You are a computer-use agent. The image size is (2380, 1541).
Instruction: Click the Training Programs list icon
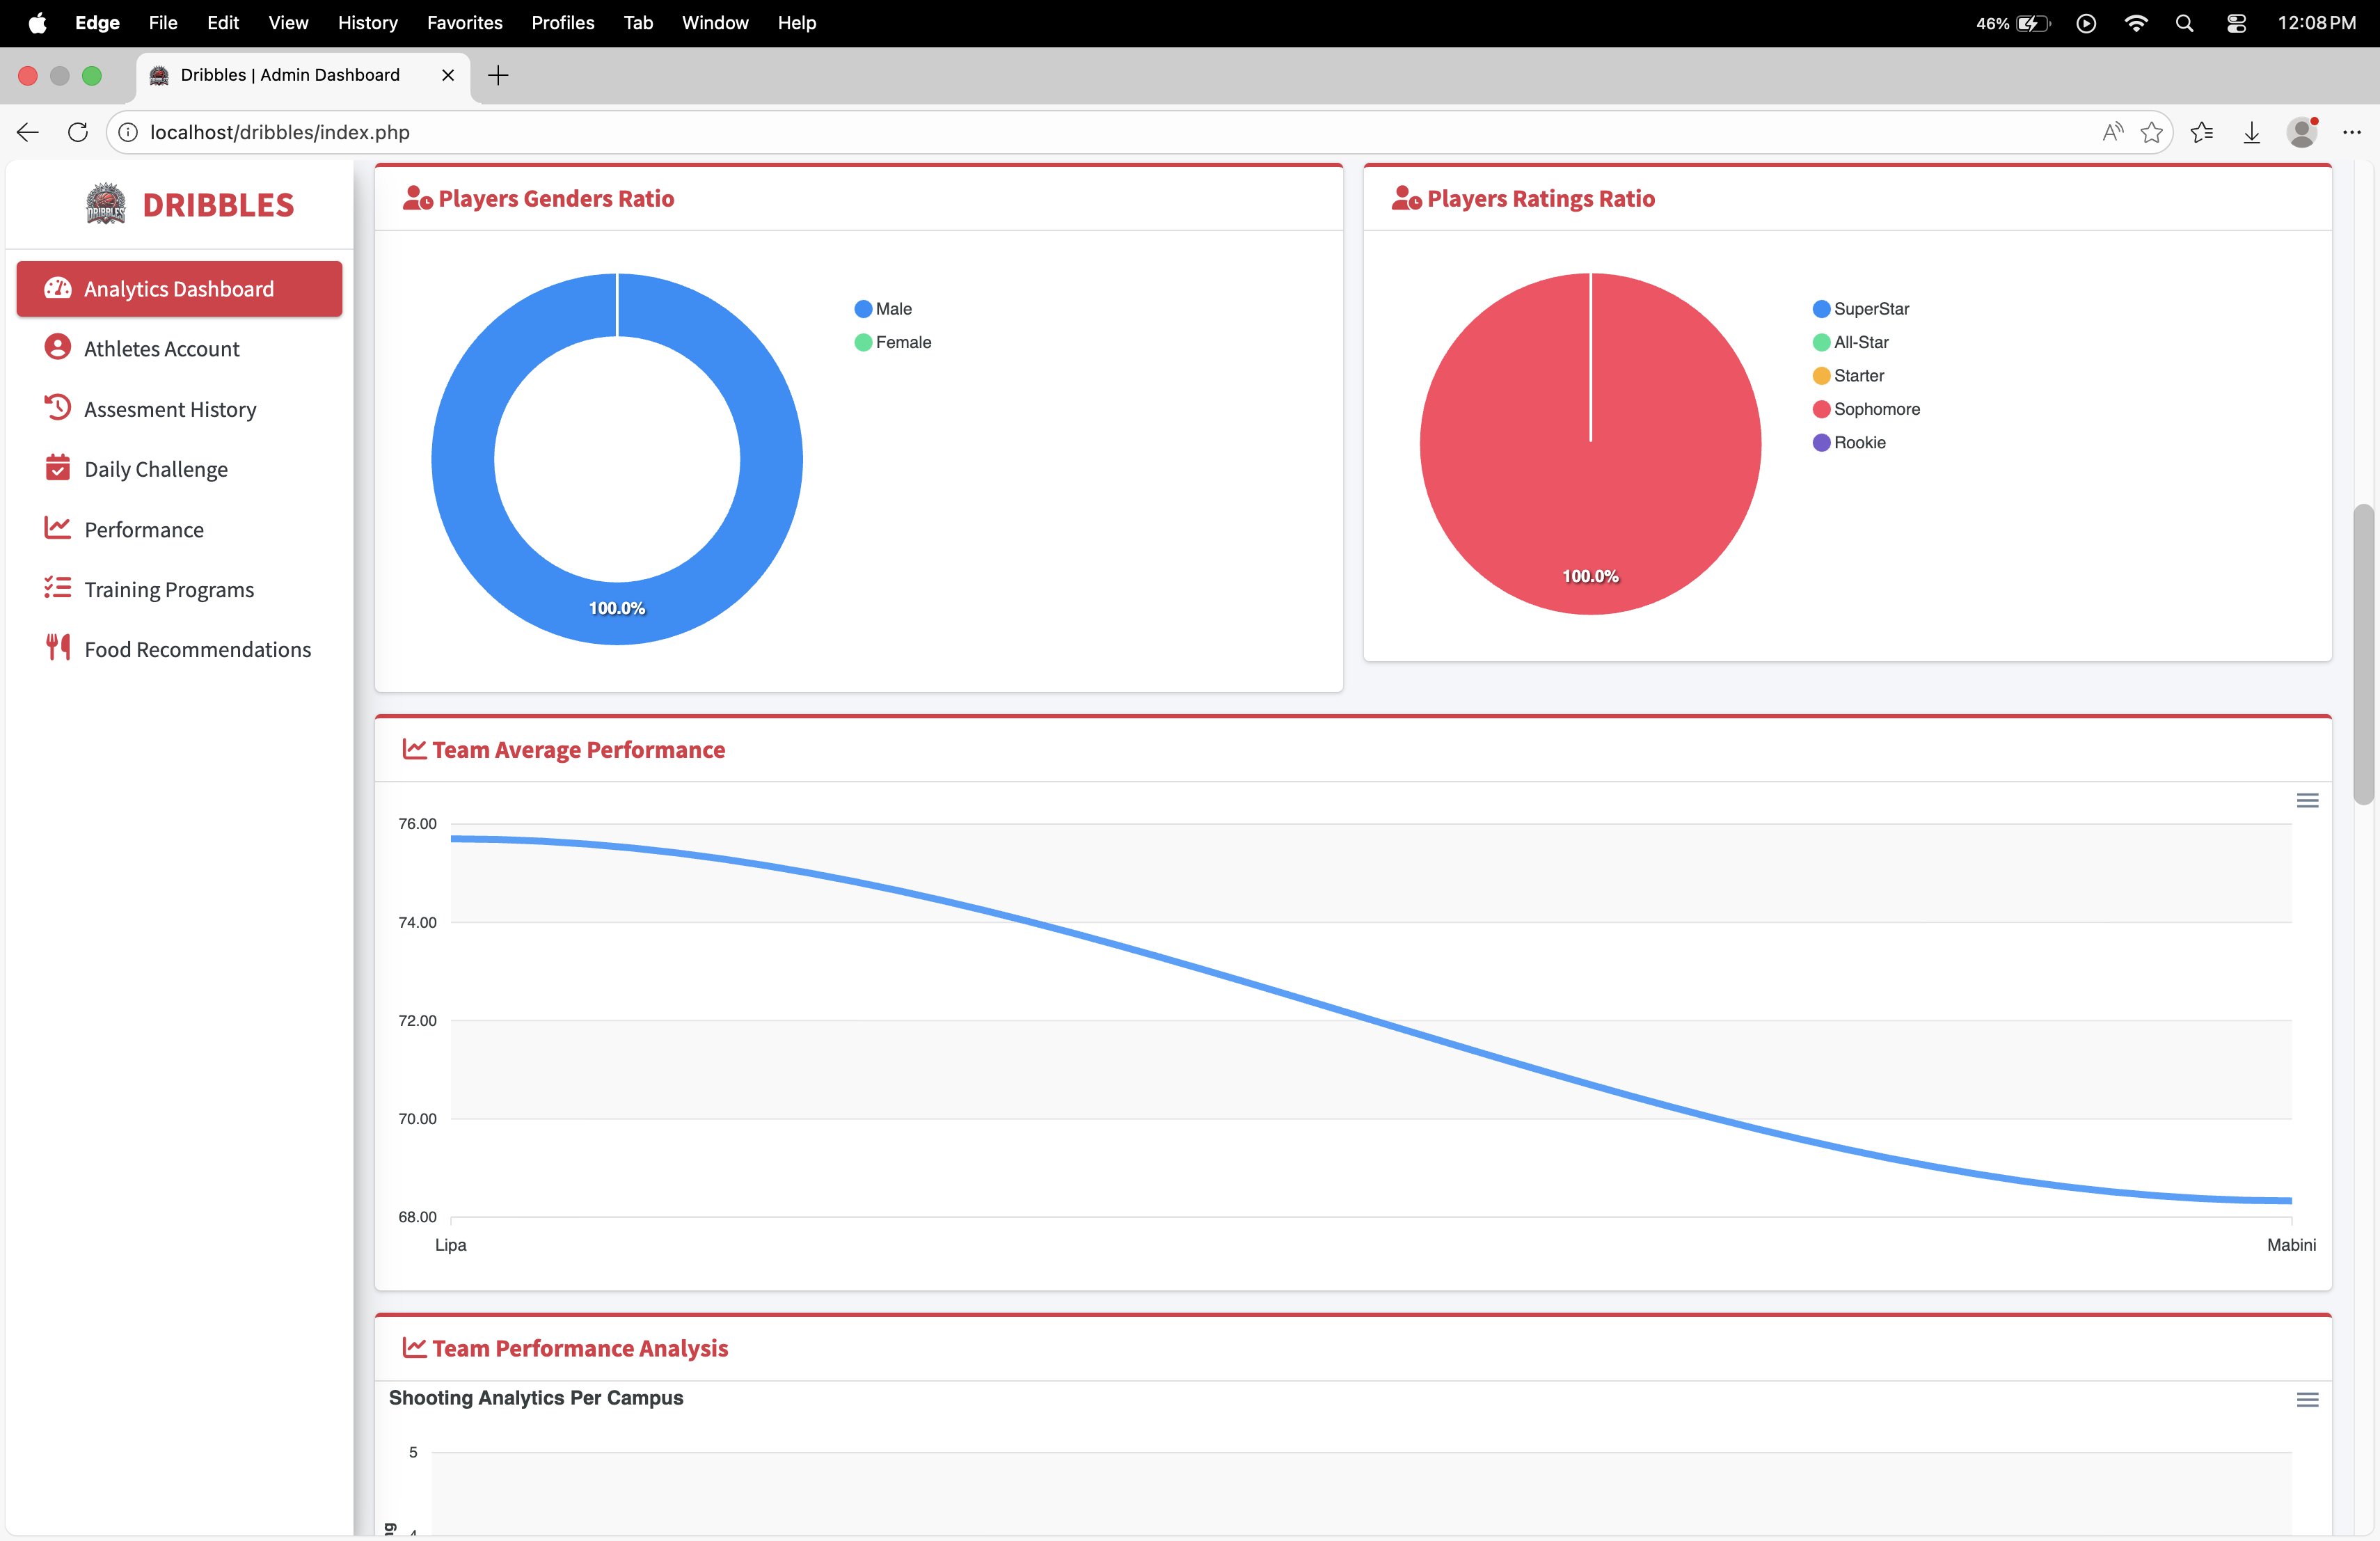pos(58,588)
